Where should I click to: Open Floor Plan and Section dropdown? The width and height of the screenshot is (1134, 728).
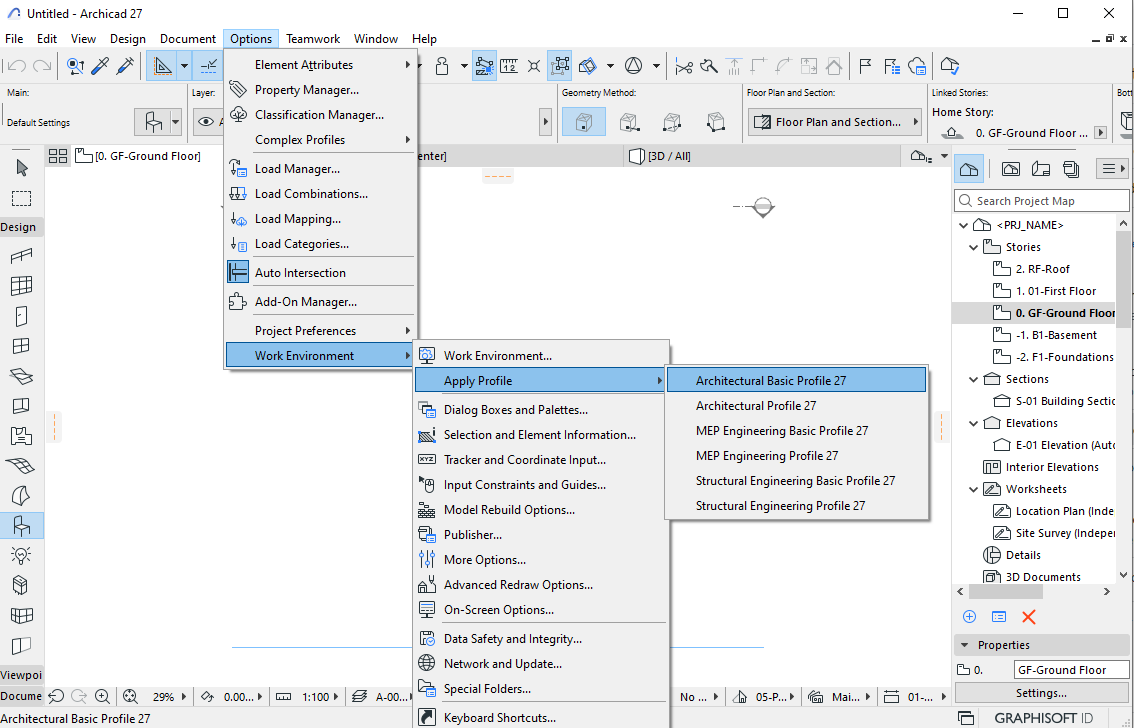pos(835,122)
